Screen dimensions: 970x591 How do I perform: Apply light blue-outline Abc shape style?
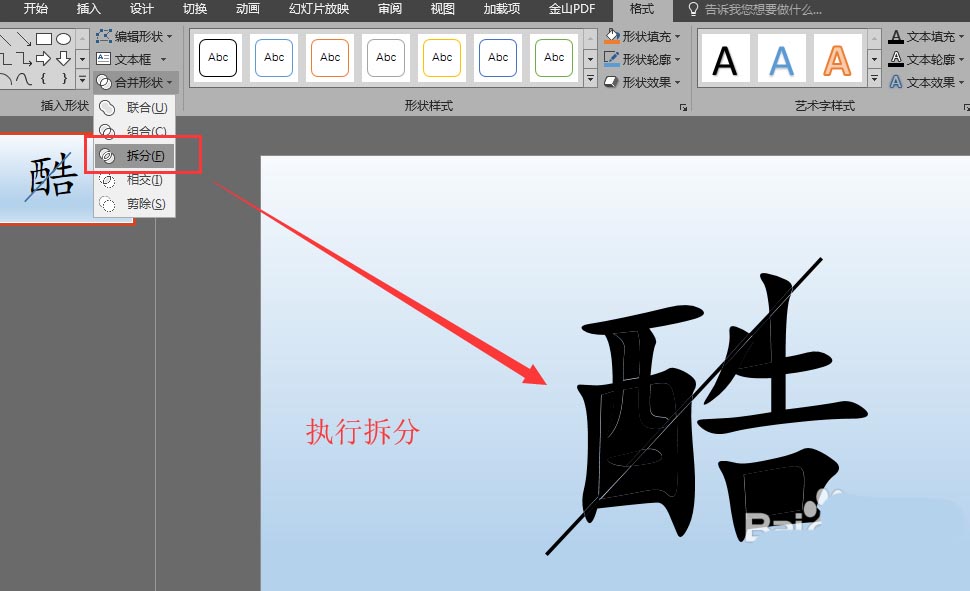pyautogui.click(x=274, y=58)
